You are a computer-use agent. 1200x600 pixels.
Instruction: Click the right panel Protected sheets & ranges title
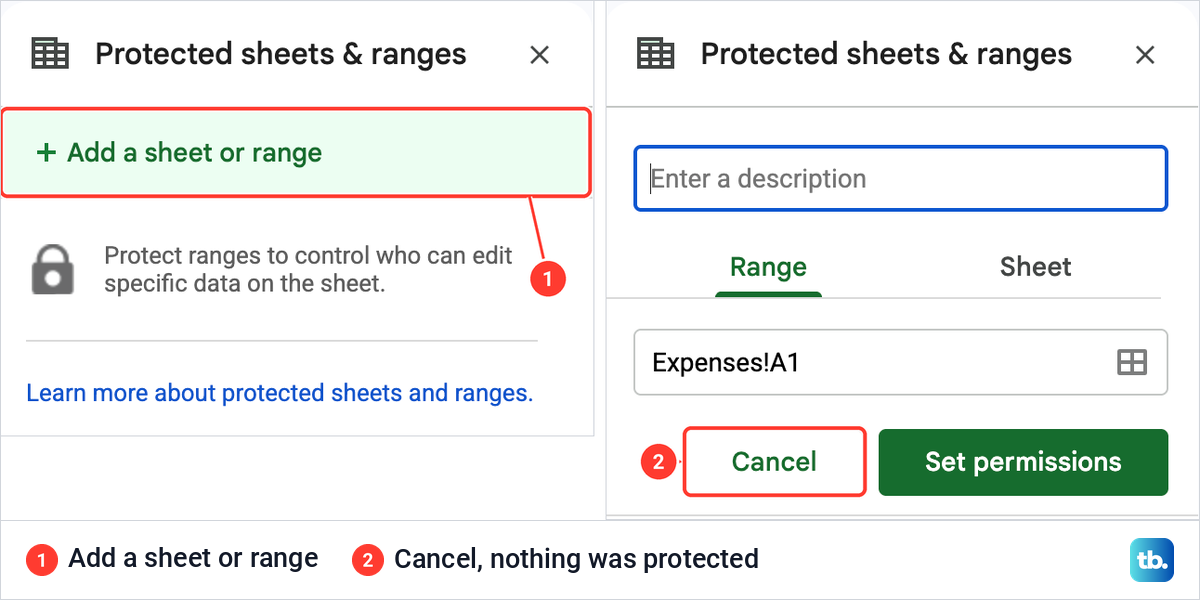click(886, 54)
